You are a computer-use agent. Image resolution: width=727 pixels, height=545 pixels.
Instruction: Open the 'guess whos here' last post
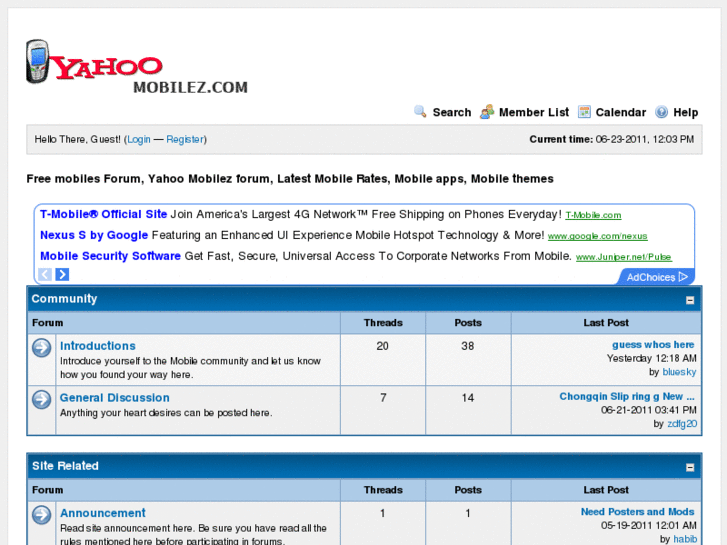(x=653, y=345)
